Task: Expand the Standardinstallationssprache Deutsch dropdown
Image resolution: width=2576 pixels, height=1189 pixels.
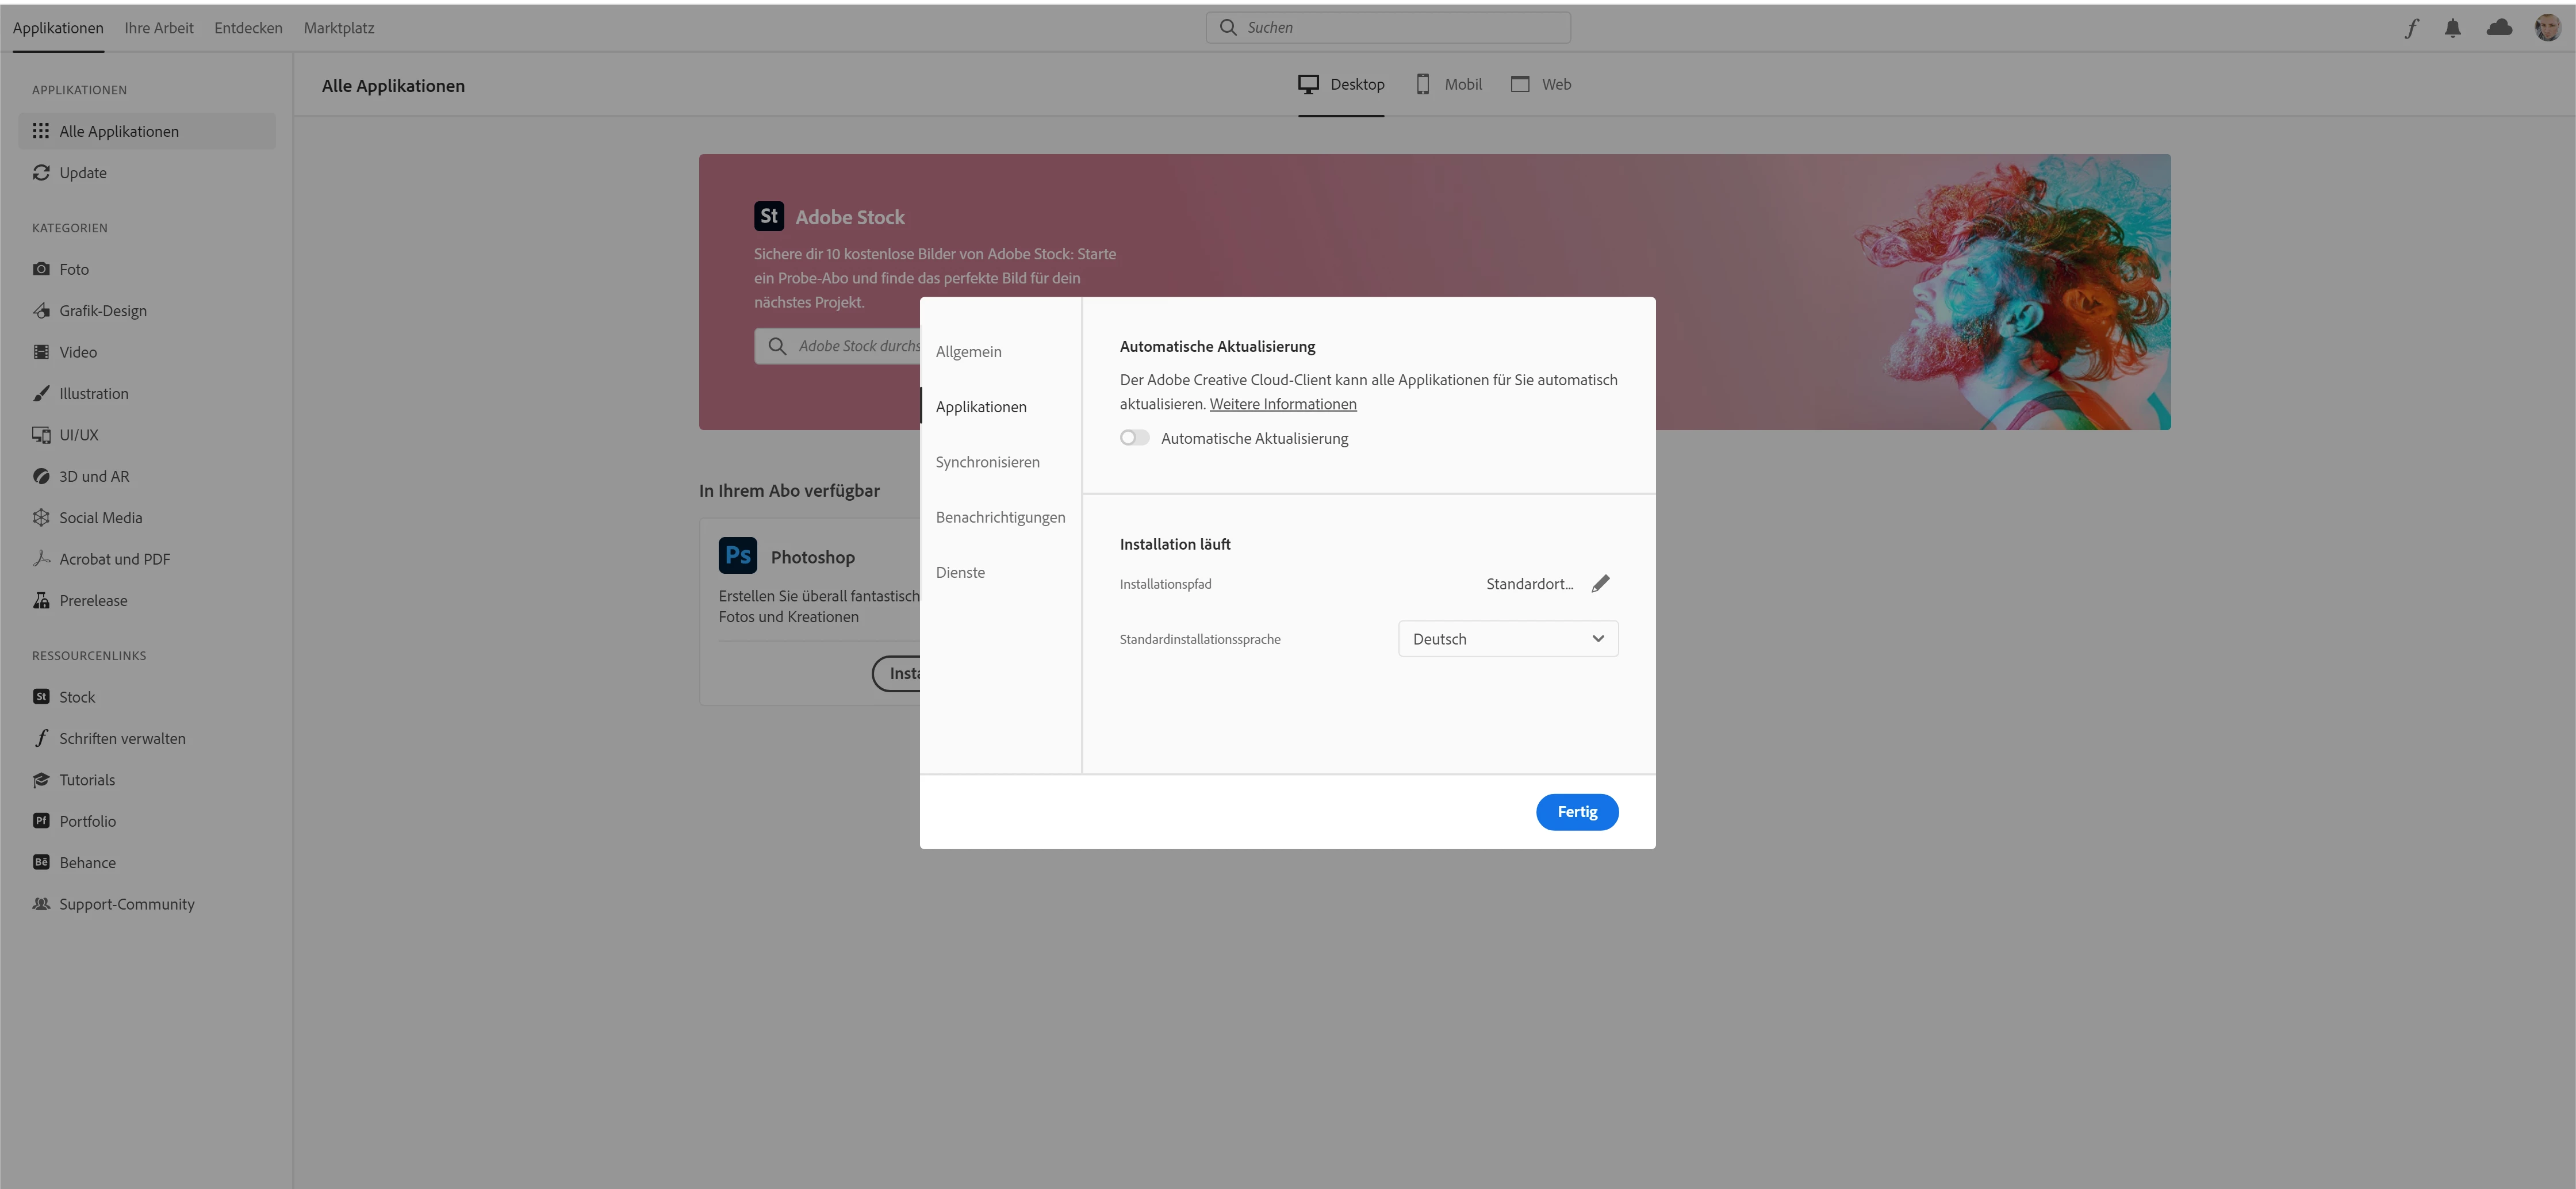Action: pos(1507,639)
